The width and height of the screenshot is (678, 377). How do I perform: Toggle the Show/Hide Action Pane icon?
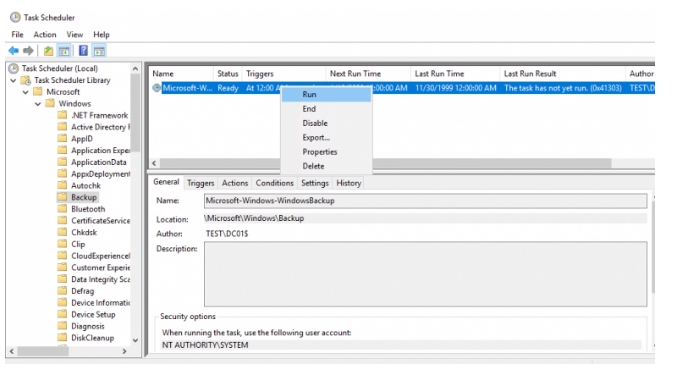click(99, 51)
